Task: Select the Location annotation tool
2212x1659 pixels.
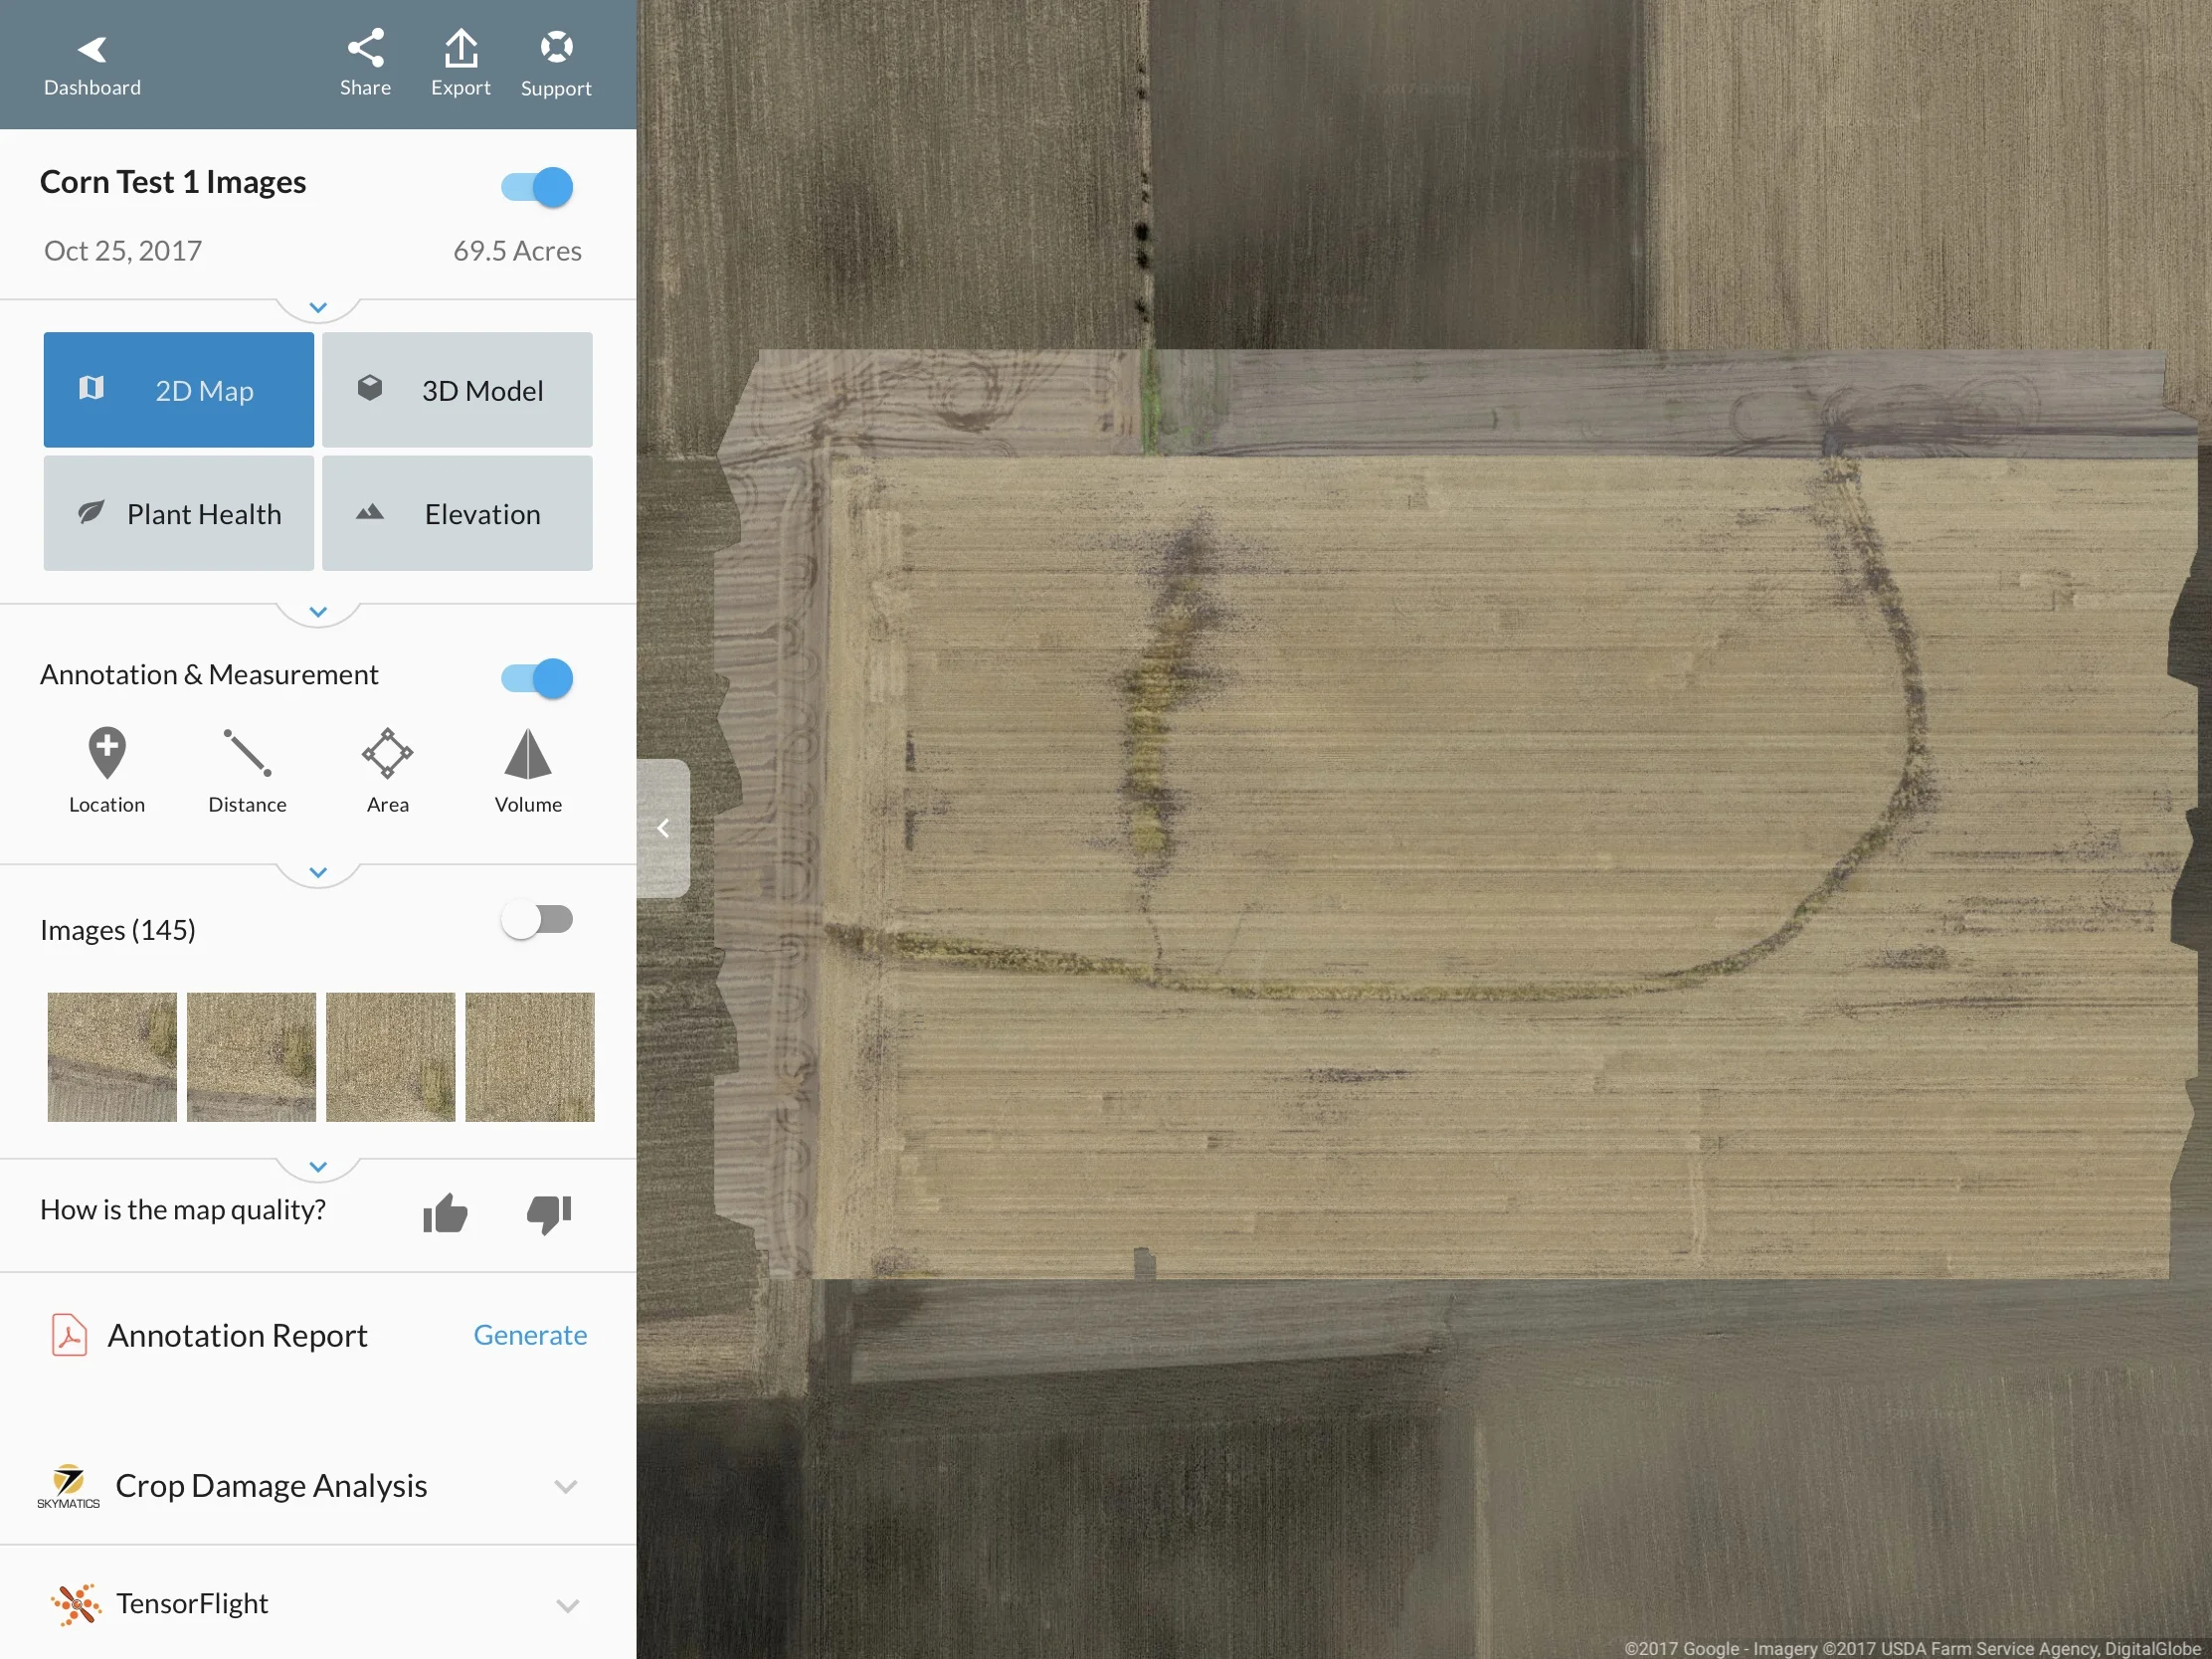Action: (107, 768)
